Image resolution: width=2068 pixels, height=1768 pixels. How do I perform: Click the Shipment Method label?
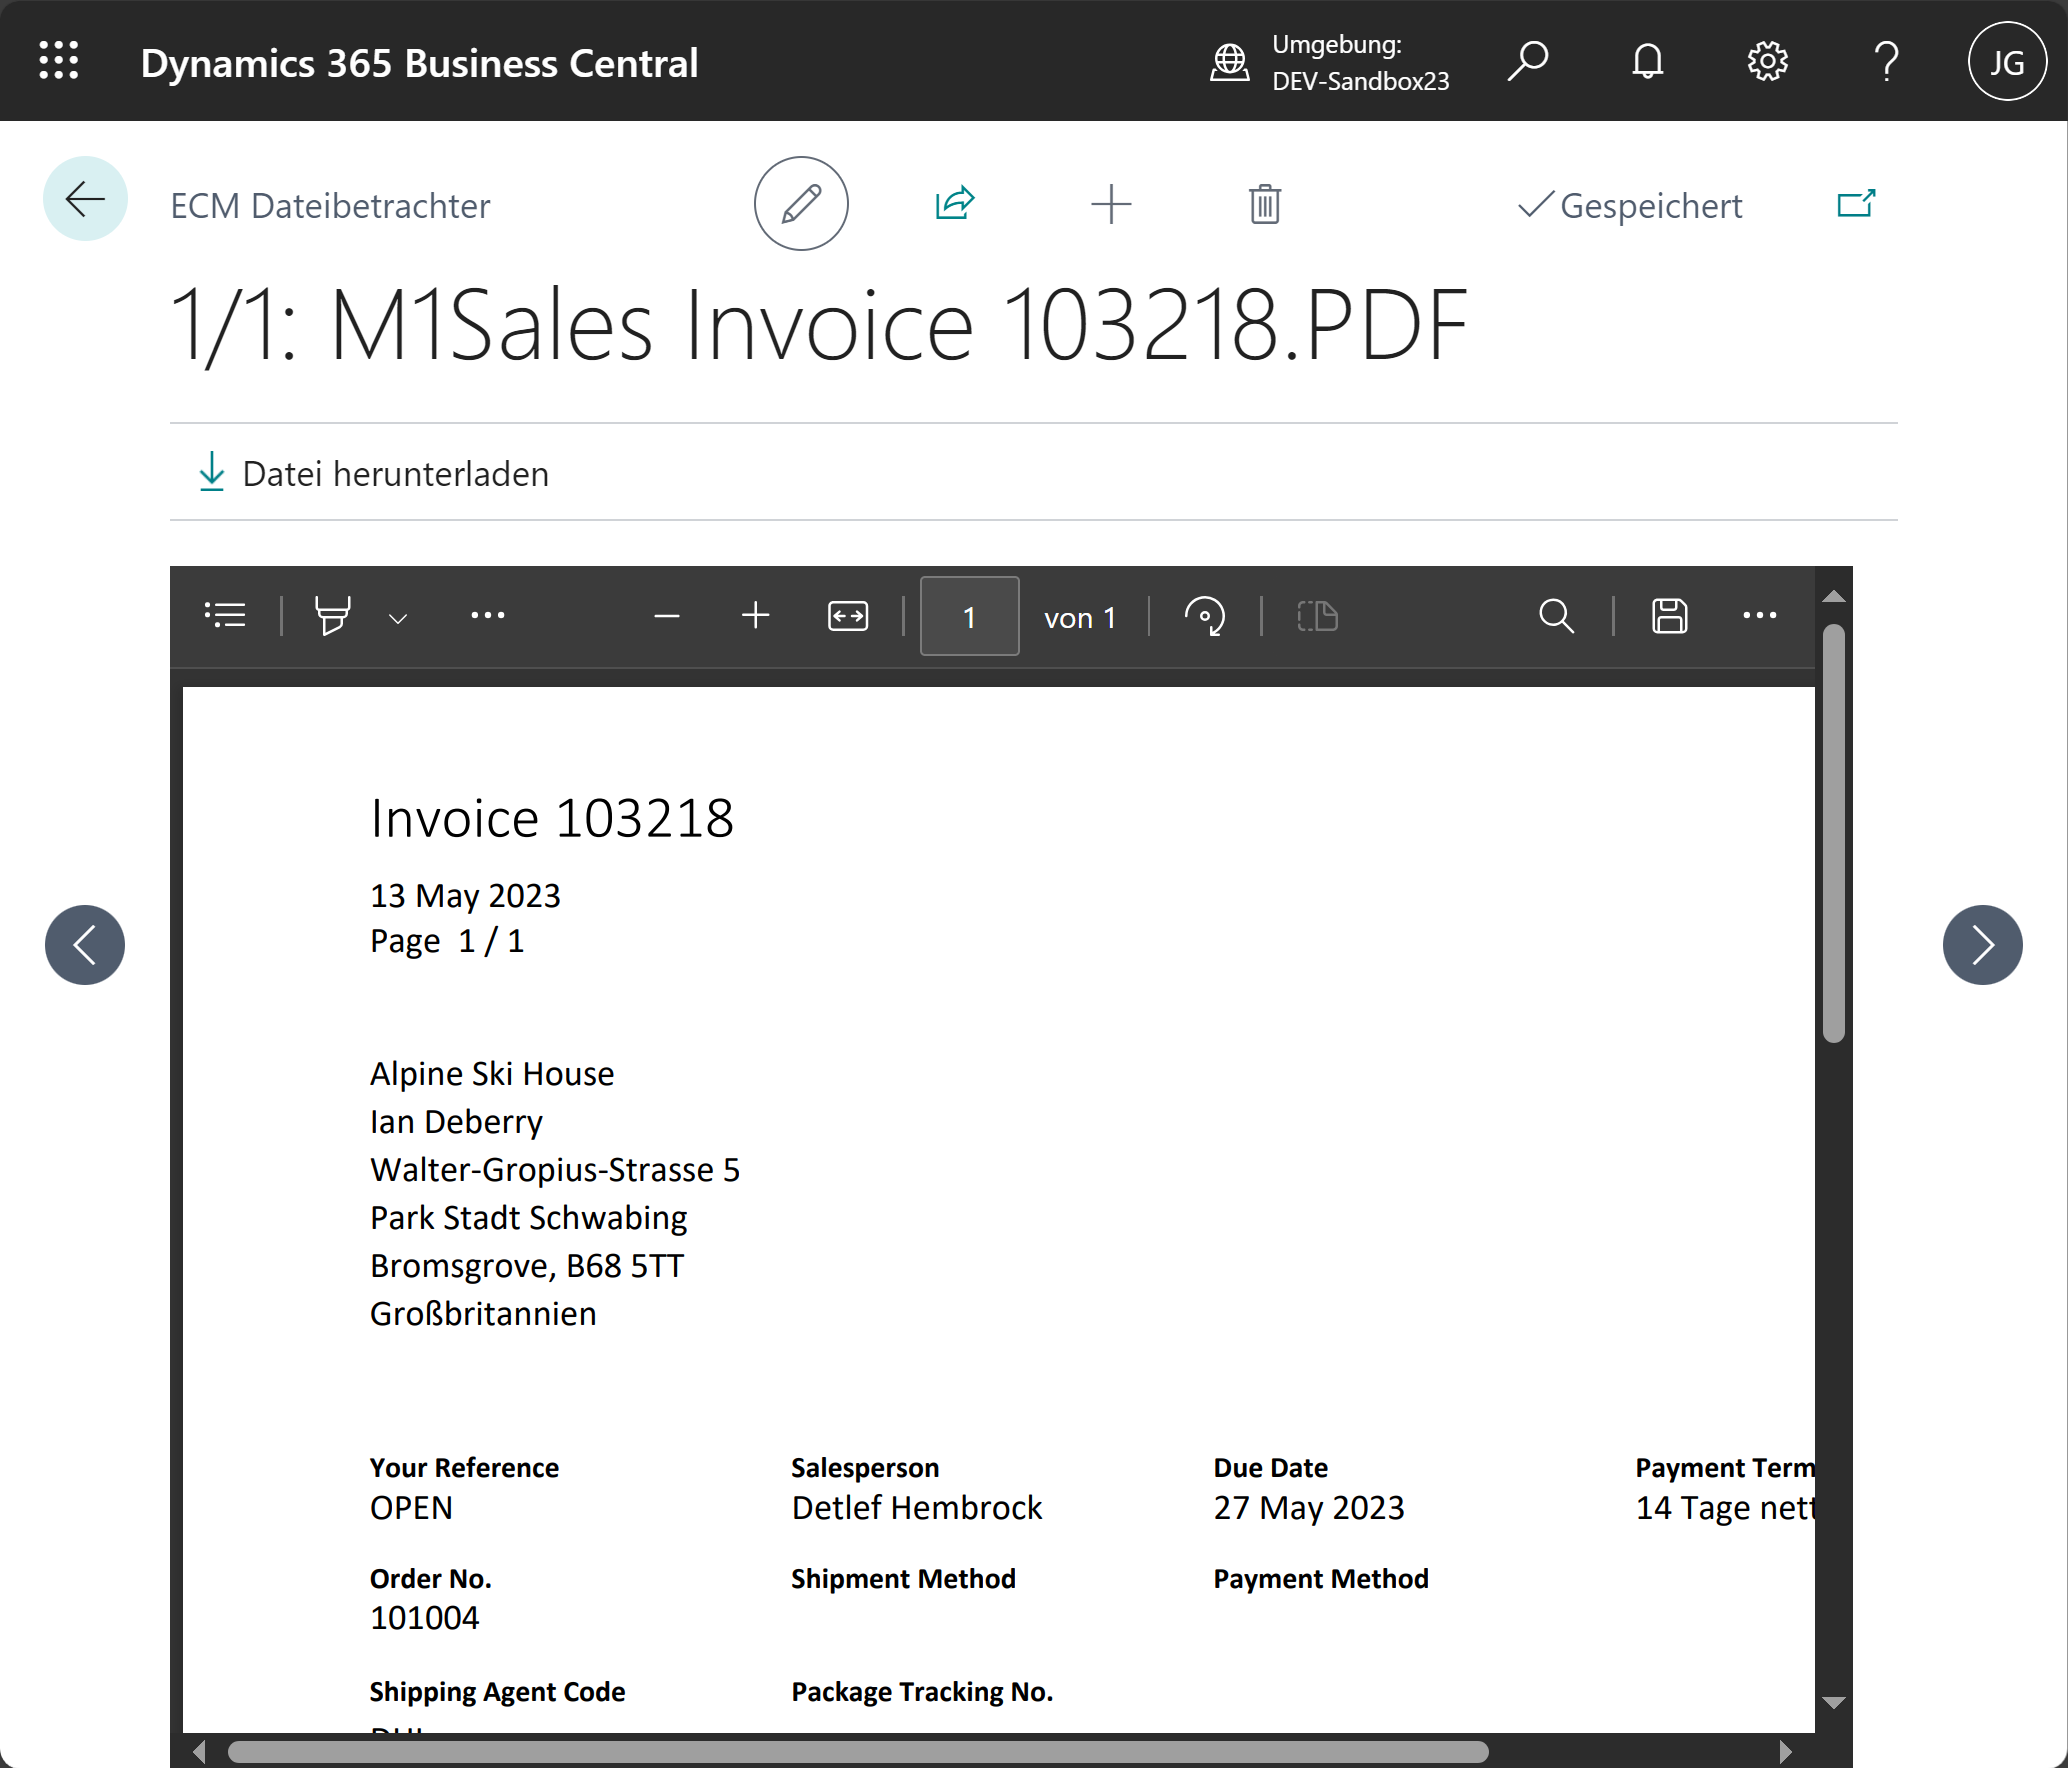click(903, 1579)
